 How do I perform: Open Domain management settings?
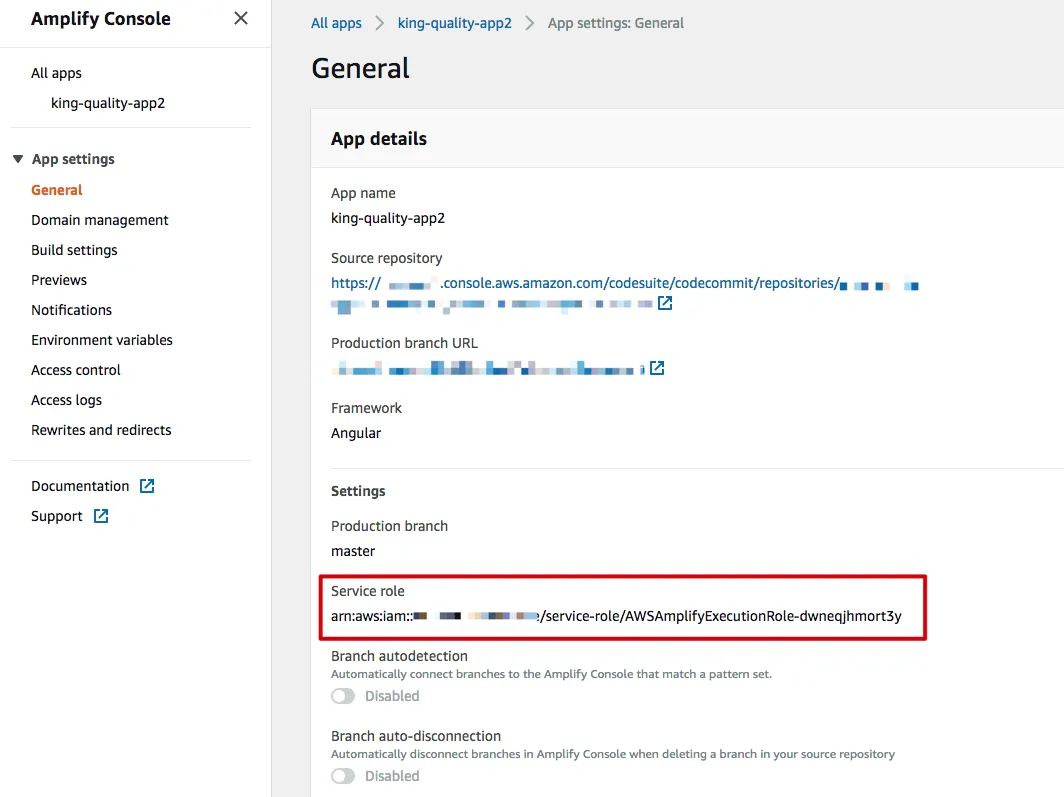coord(100,220)
